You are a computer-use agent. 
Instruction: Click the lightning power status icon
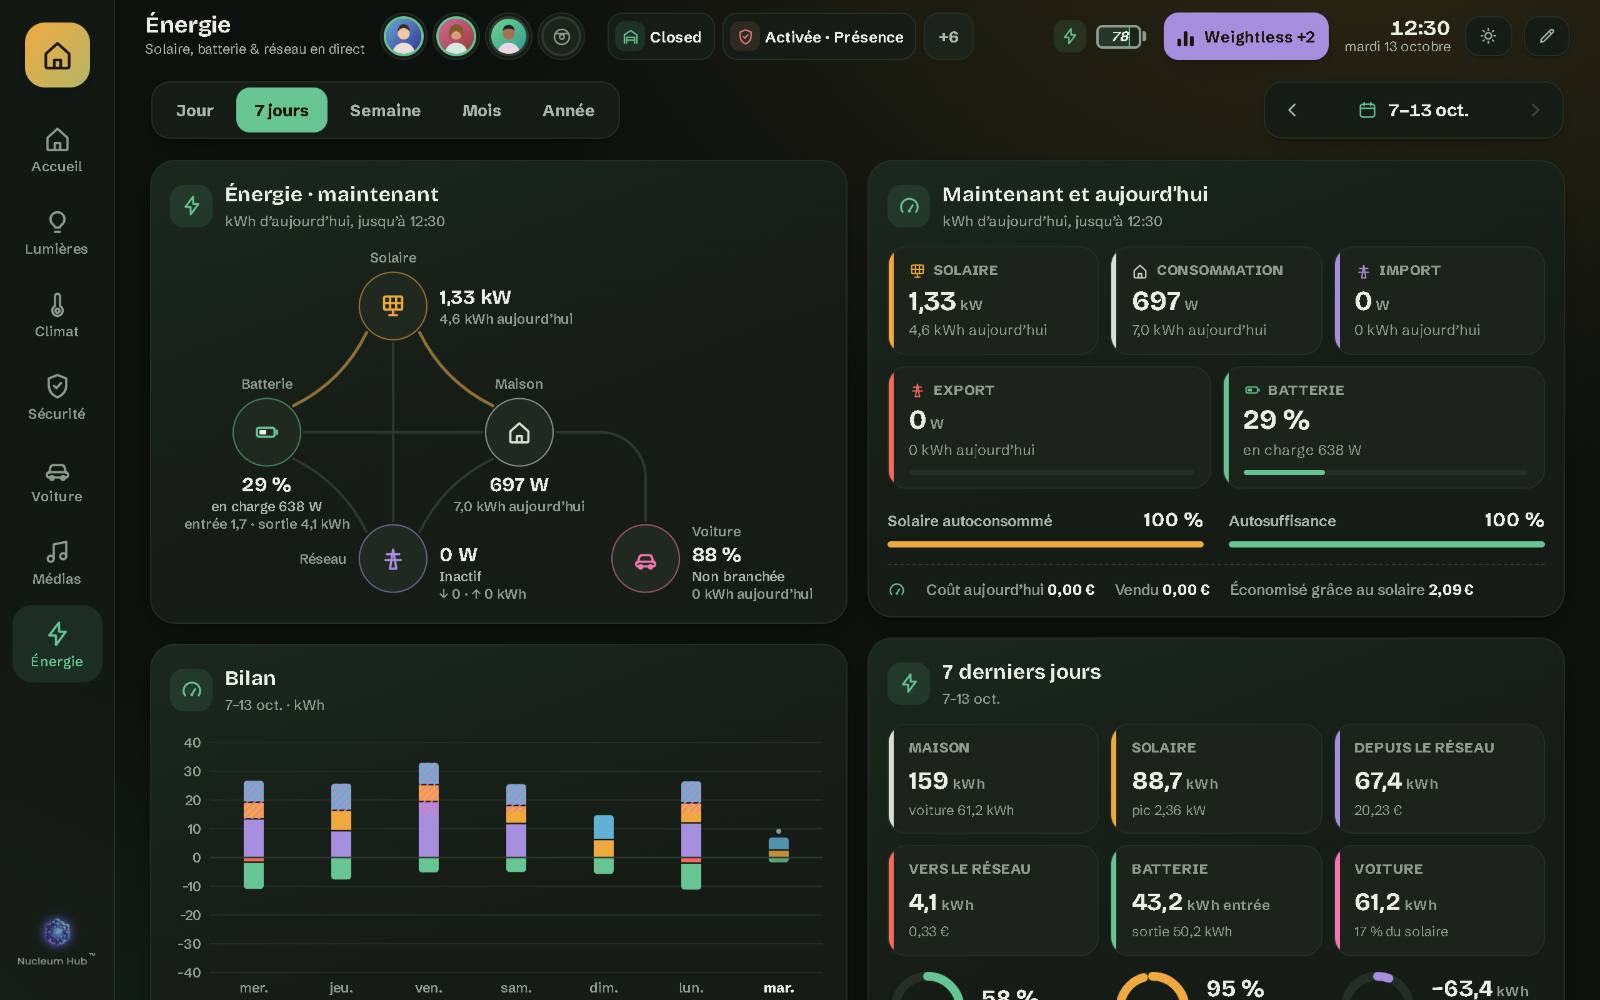point(1070,37)
